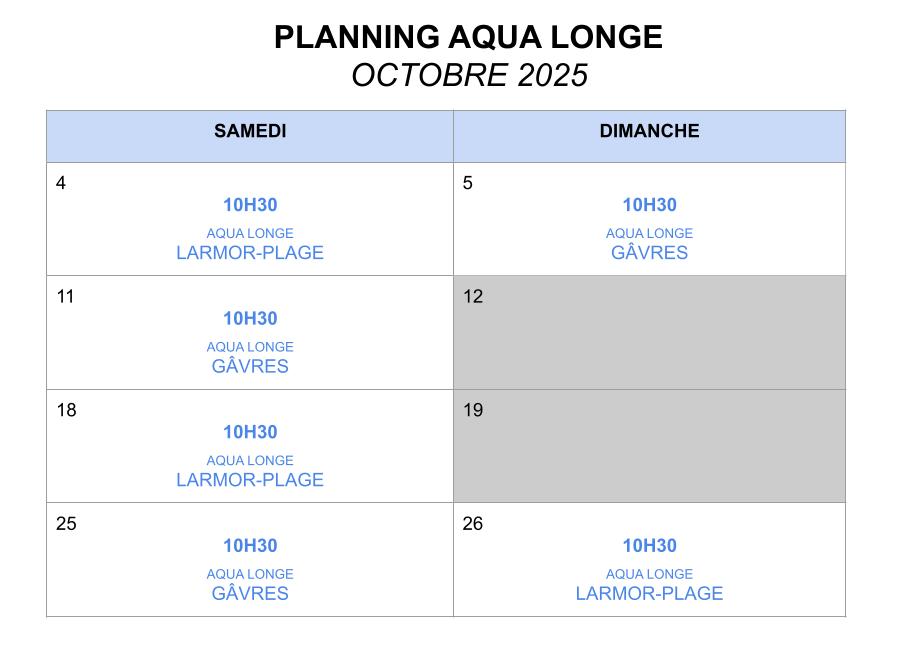
Task: Select the date number 18
Action: 66,410
